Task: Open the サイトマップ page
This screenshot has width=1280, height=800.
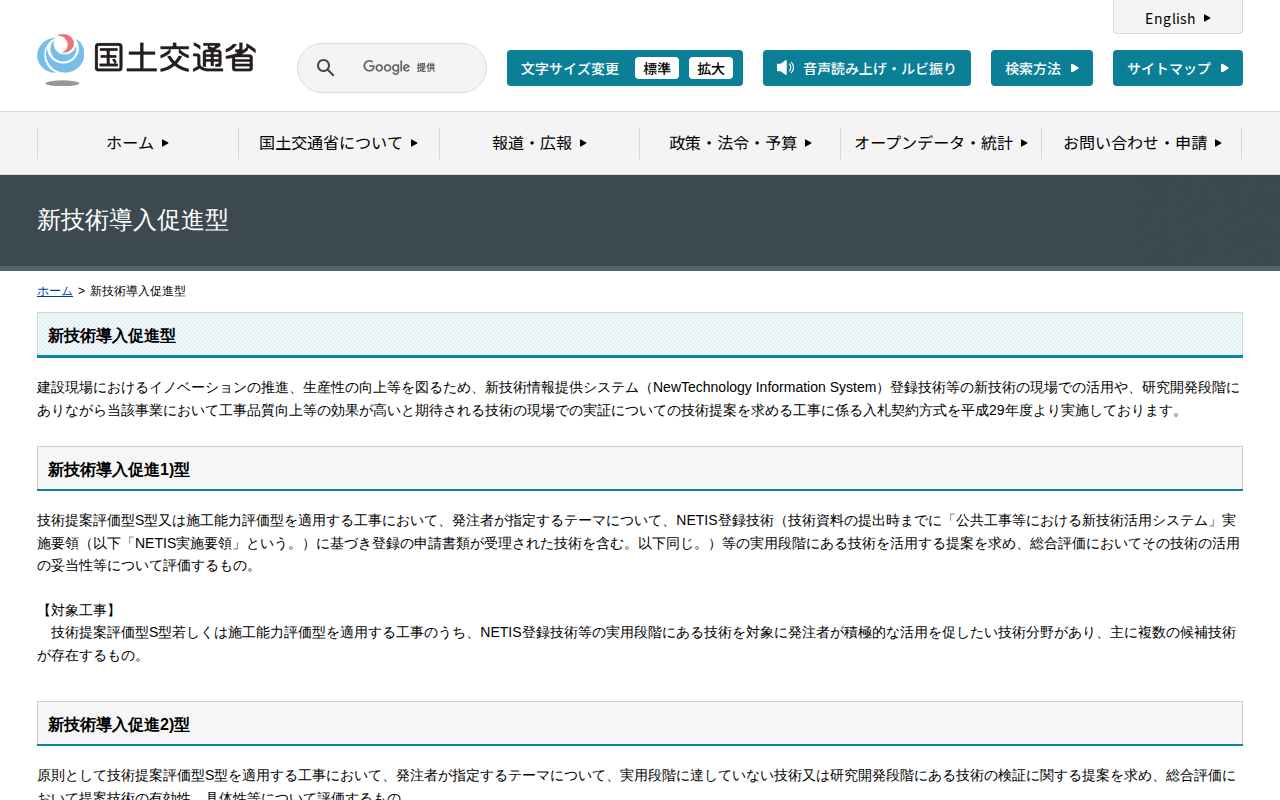Action: [x=1168, y=68]
